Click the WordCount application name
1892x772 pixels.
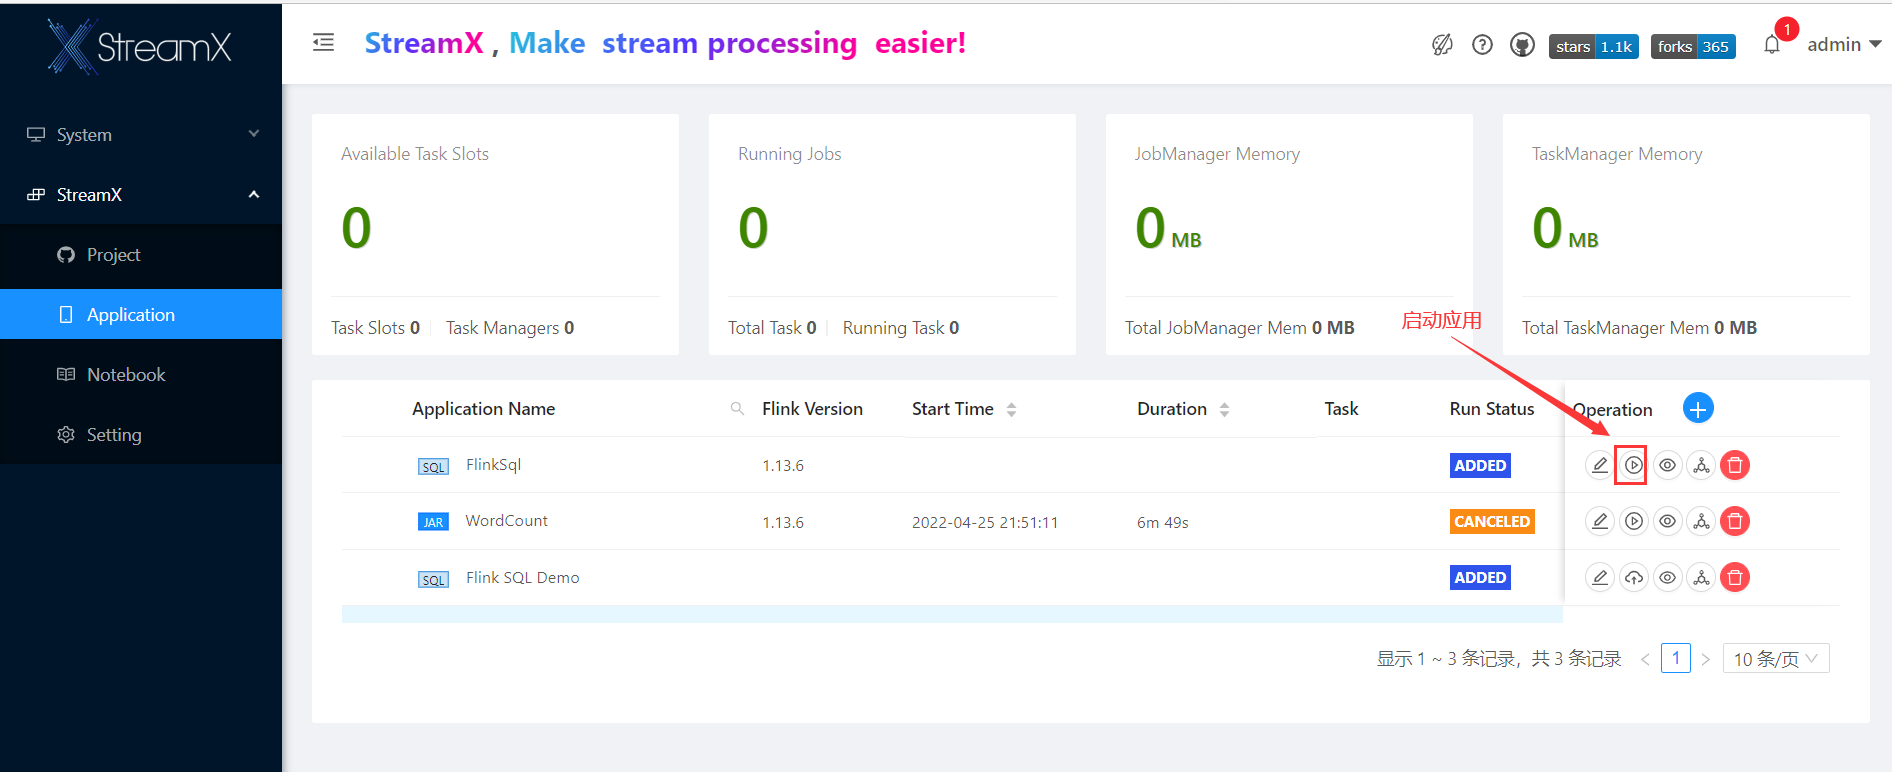coord(507,520)
